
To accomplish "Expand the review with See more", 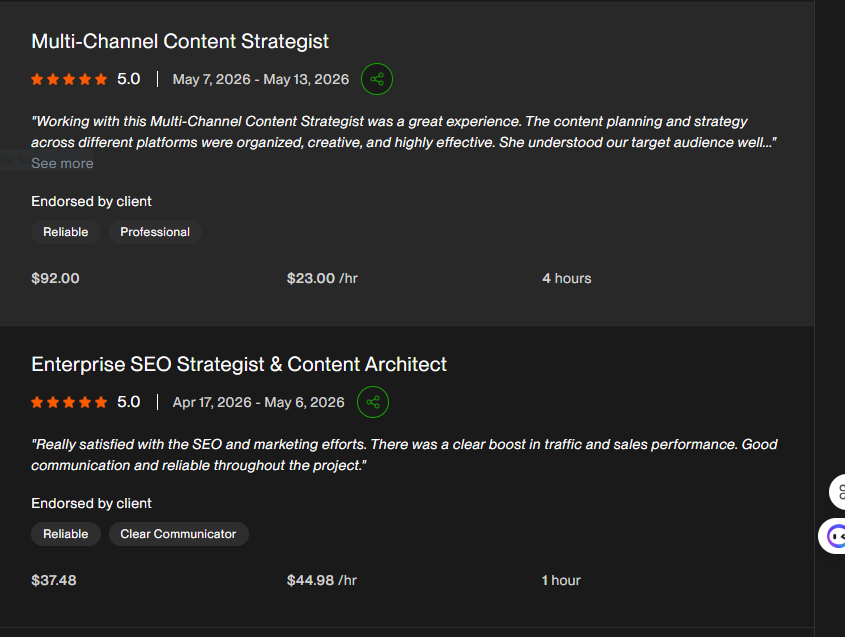I will click(62, 163).
